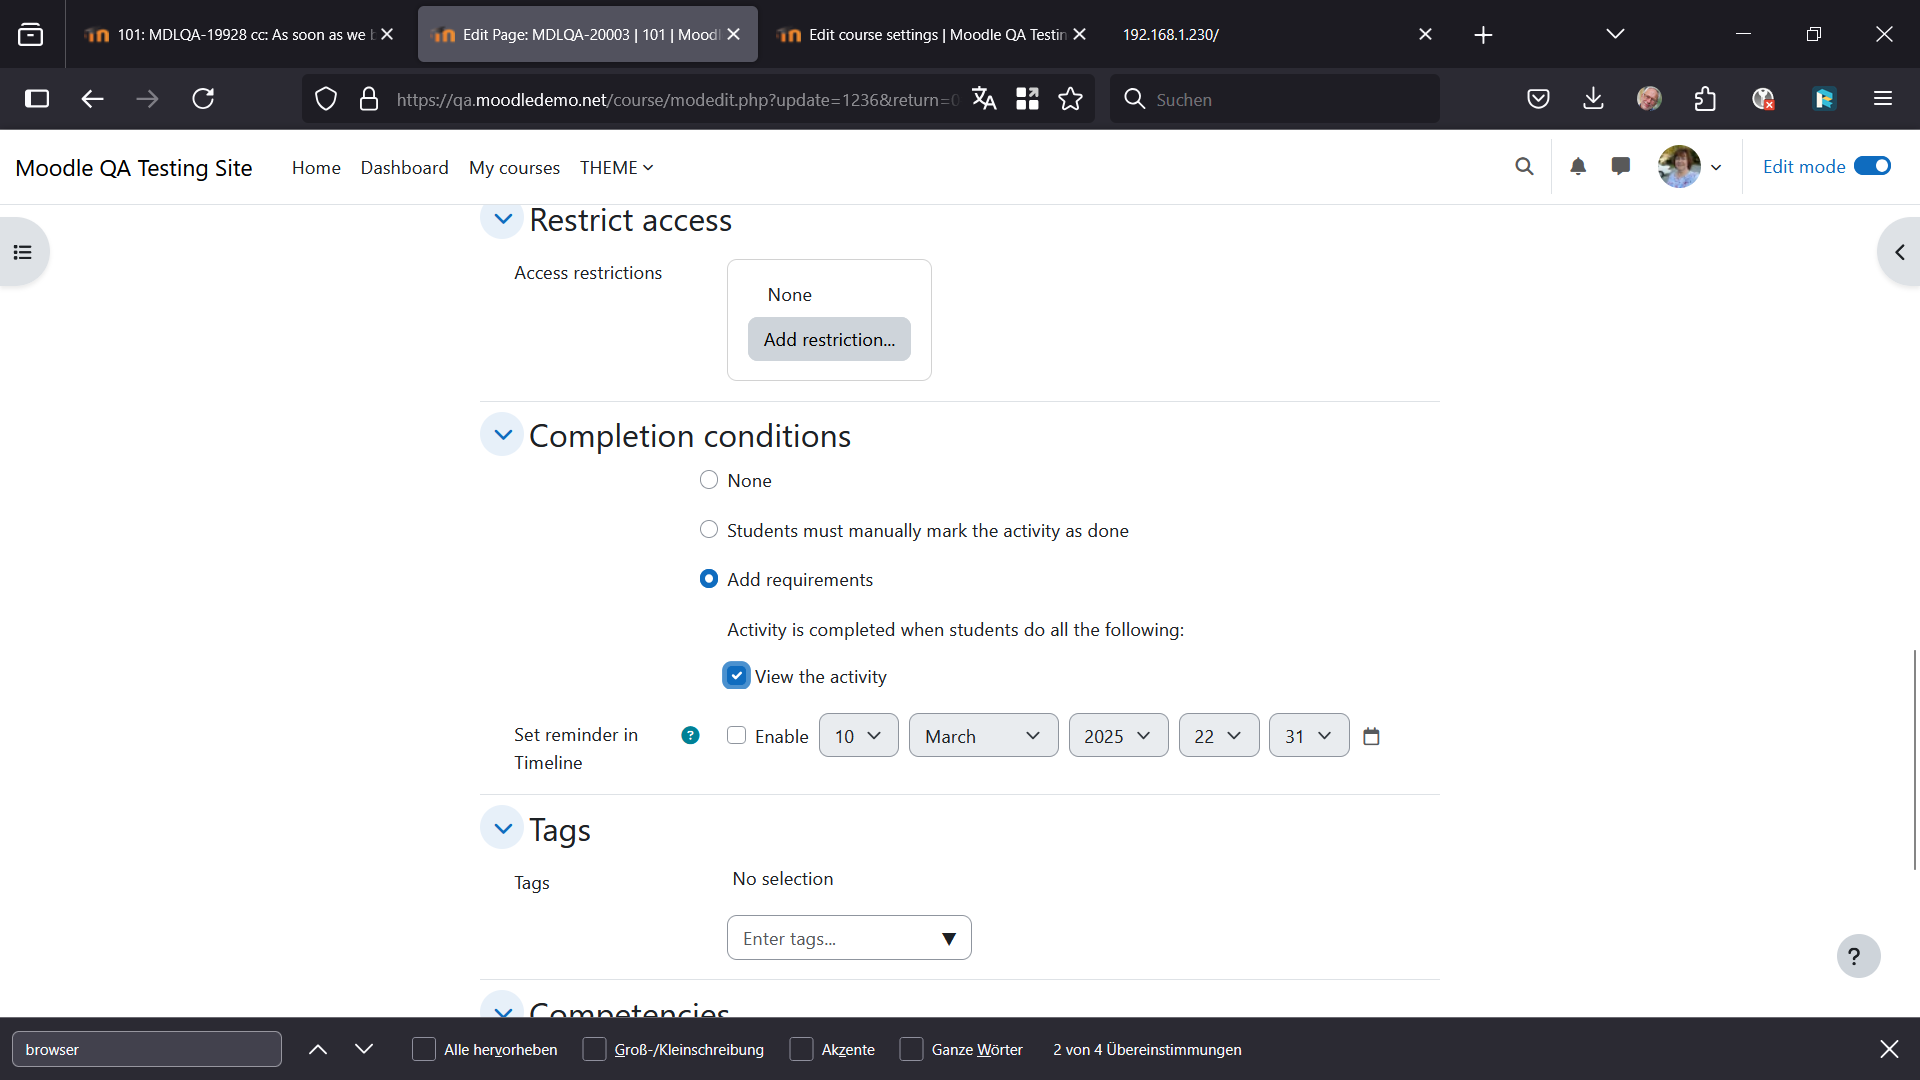Screen dimensions: 1920x1080
Task: Check Ganze Wörter option
Action: (x=911, y=1049)
